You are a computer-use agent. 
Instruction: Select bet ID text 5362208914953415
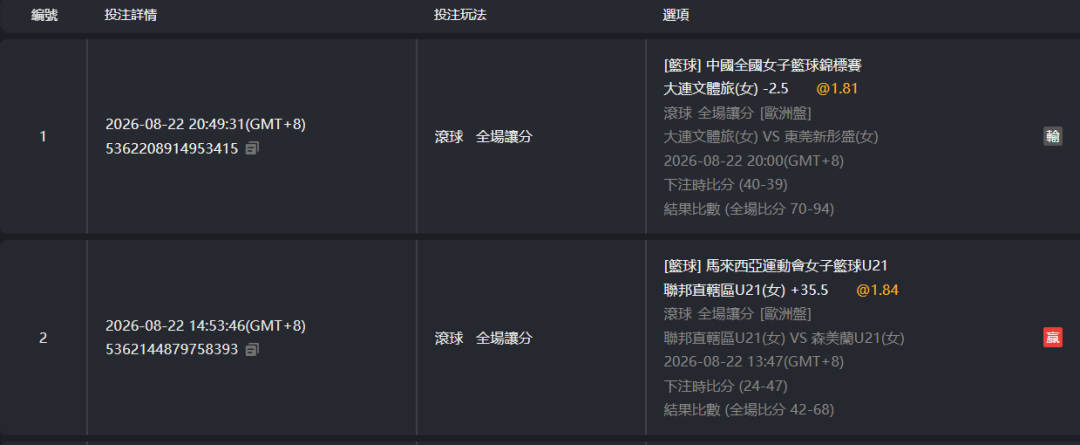(172, 148)
